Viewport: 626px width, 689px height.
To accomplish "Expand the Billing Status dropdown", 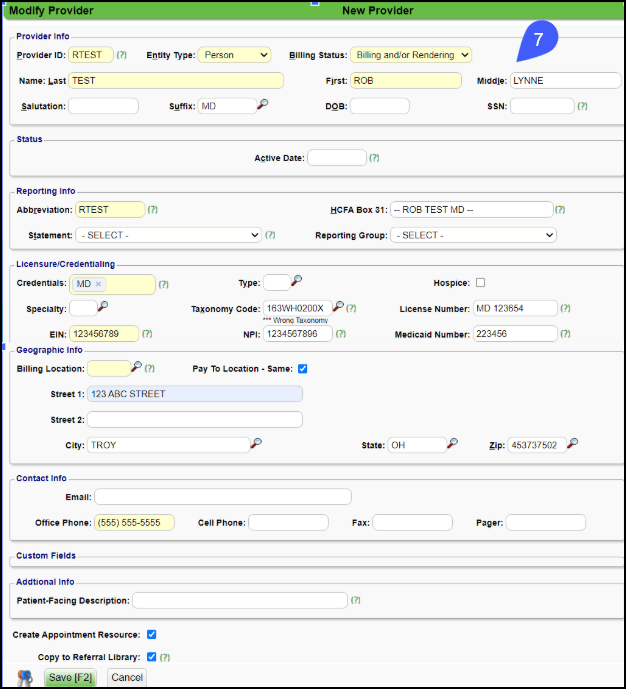I will click(x=410, y=55).
